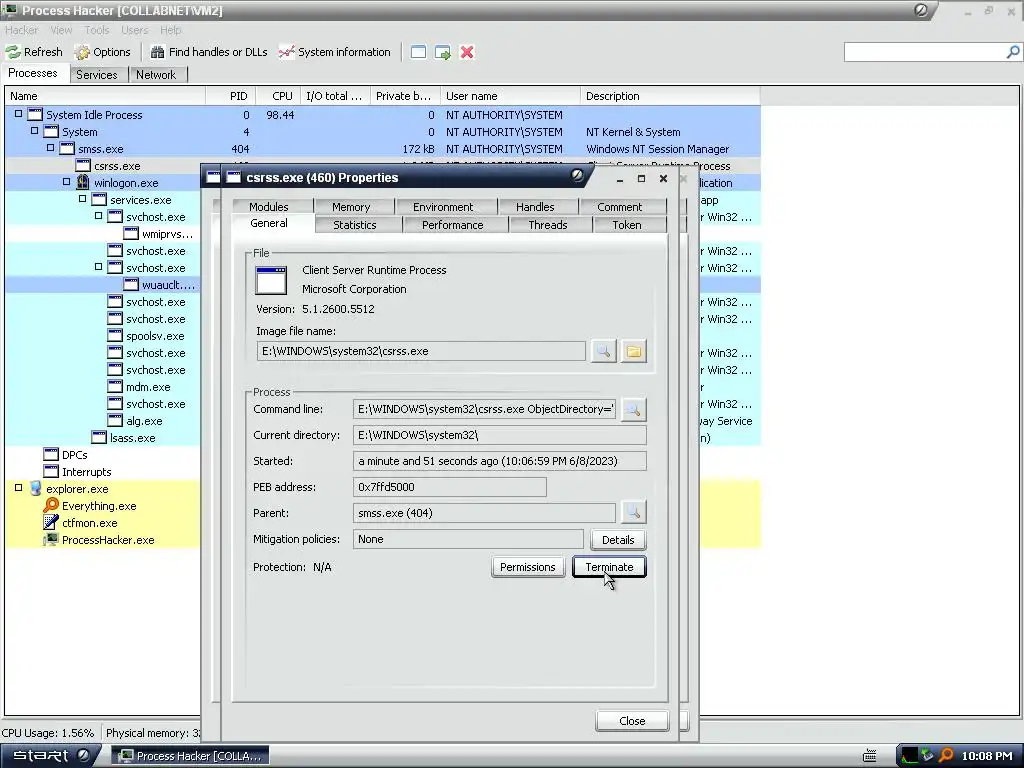This screenshot has width=1024, height=768.
Task: Open the View menu
Action: [x=61, y=30]
